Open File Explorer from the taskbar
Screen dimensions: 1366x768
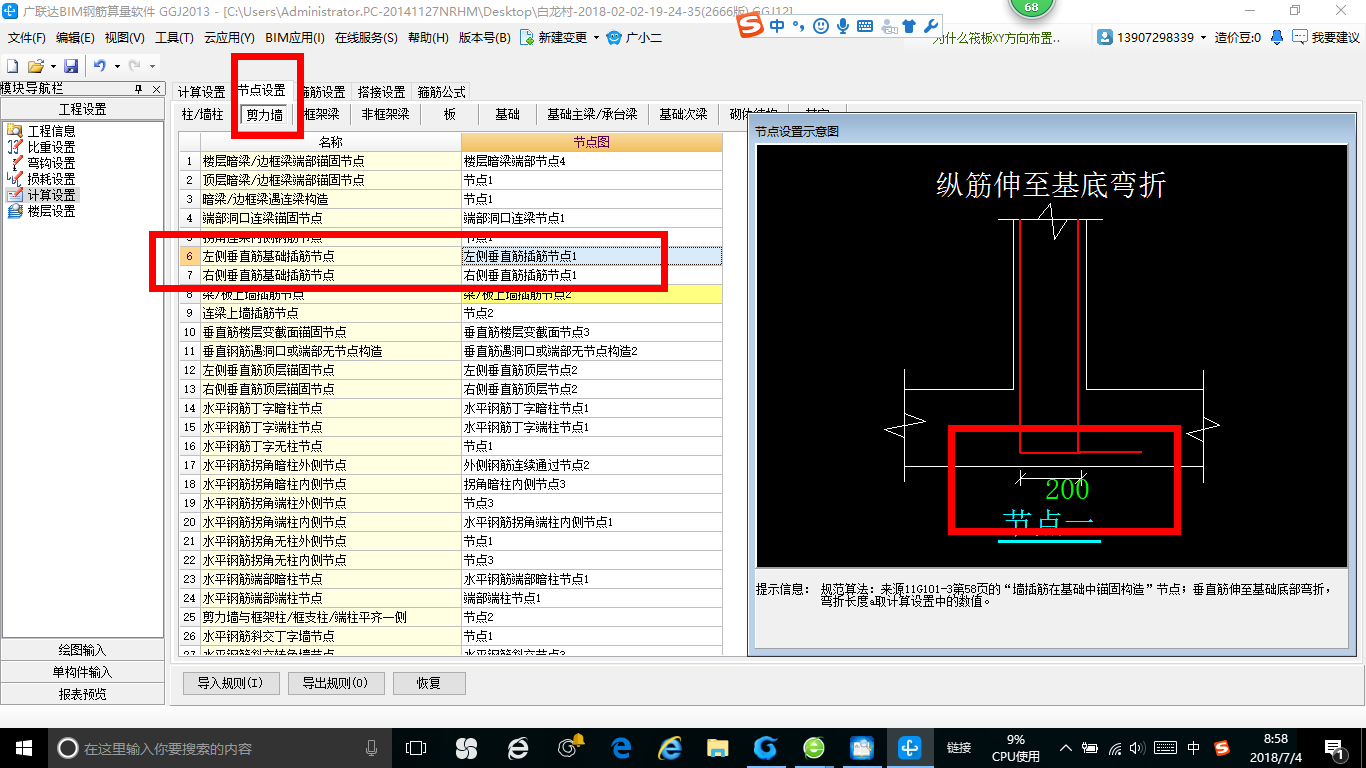[x=717, y=748]
